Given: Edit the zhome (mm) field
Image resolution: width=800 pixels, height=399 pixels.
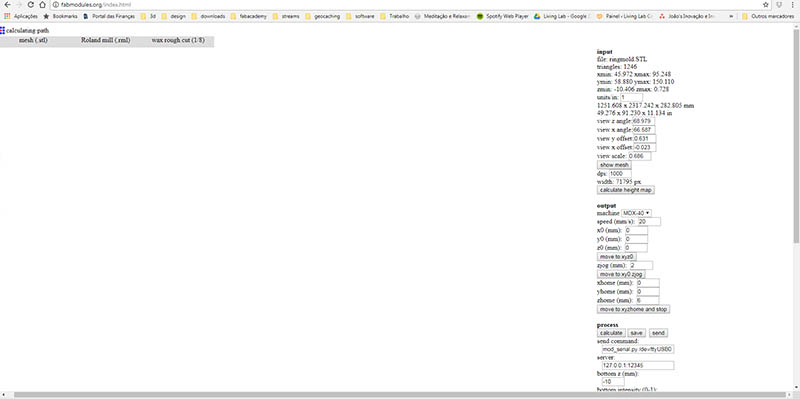Looking at the screenshot, I should click(647, 300).
